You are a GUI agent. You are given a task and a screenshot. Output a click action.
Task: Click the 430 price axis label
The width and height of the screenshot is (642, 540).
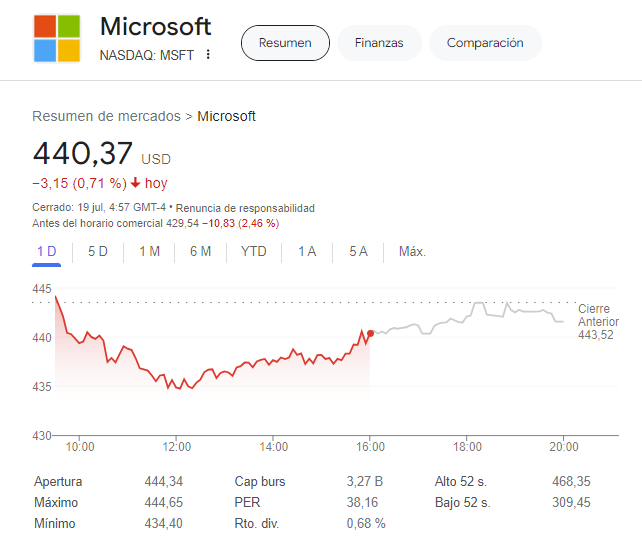click(x=42, y=436)
